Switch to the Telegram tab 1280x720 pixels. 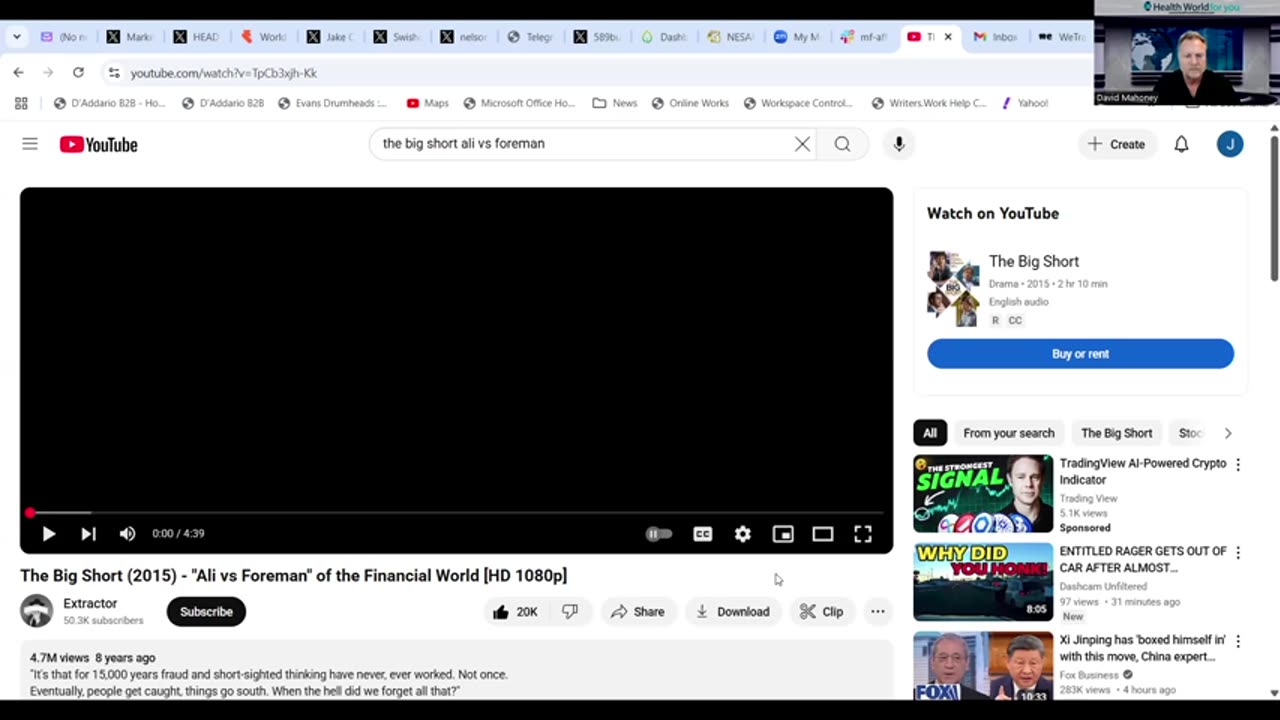[x=530, y=37]
